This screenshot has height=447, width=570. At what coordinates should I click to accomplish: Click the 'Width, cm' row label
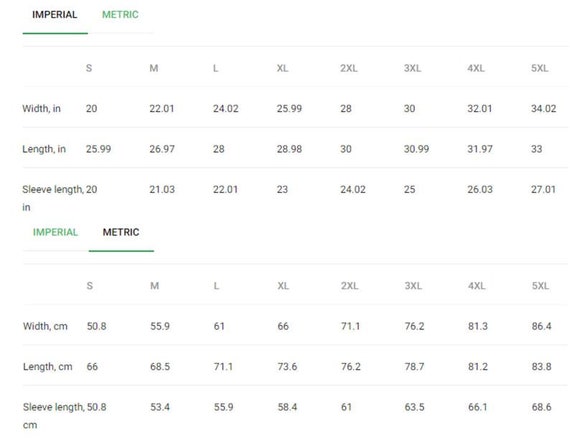pyautogui.click(x=45, y=326)
